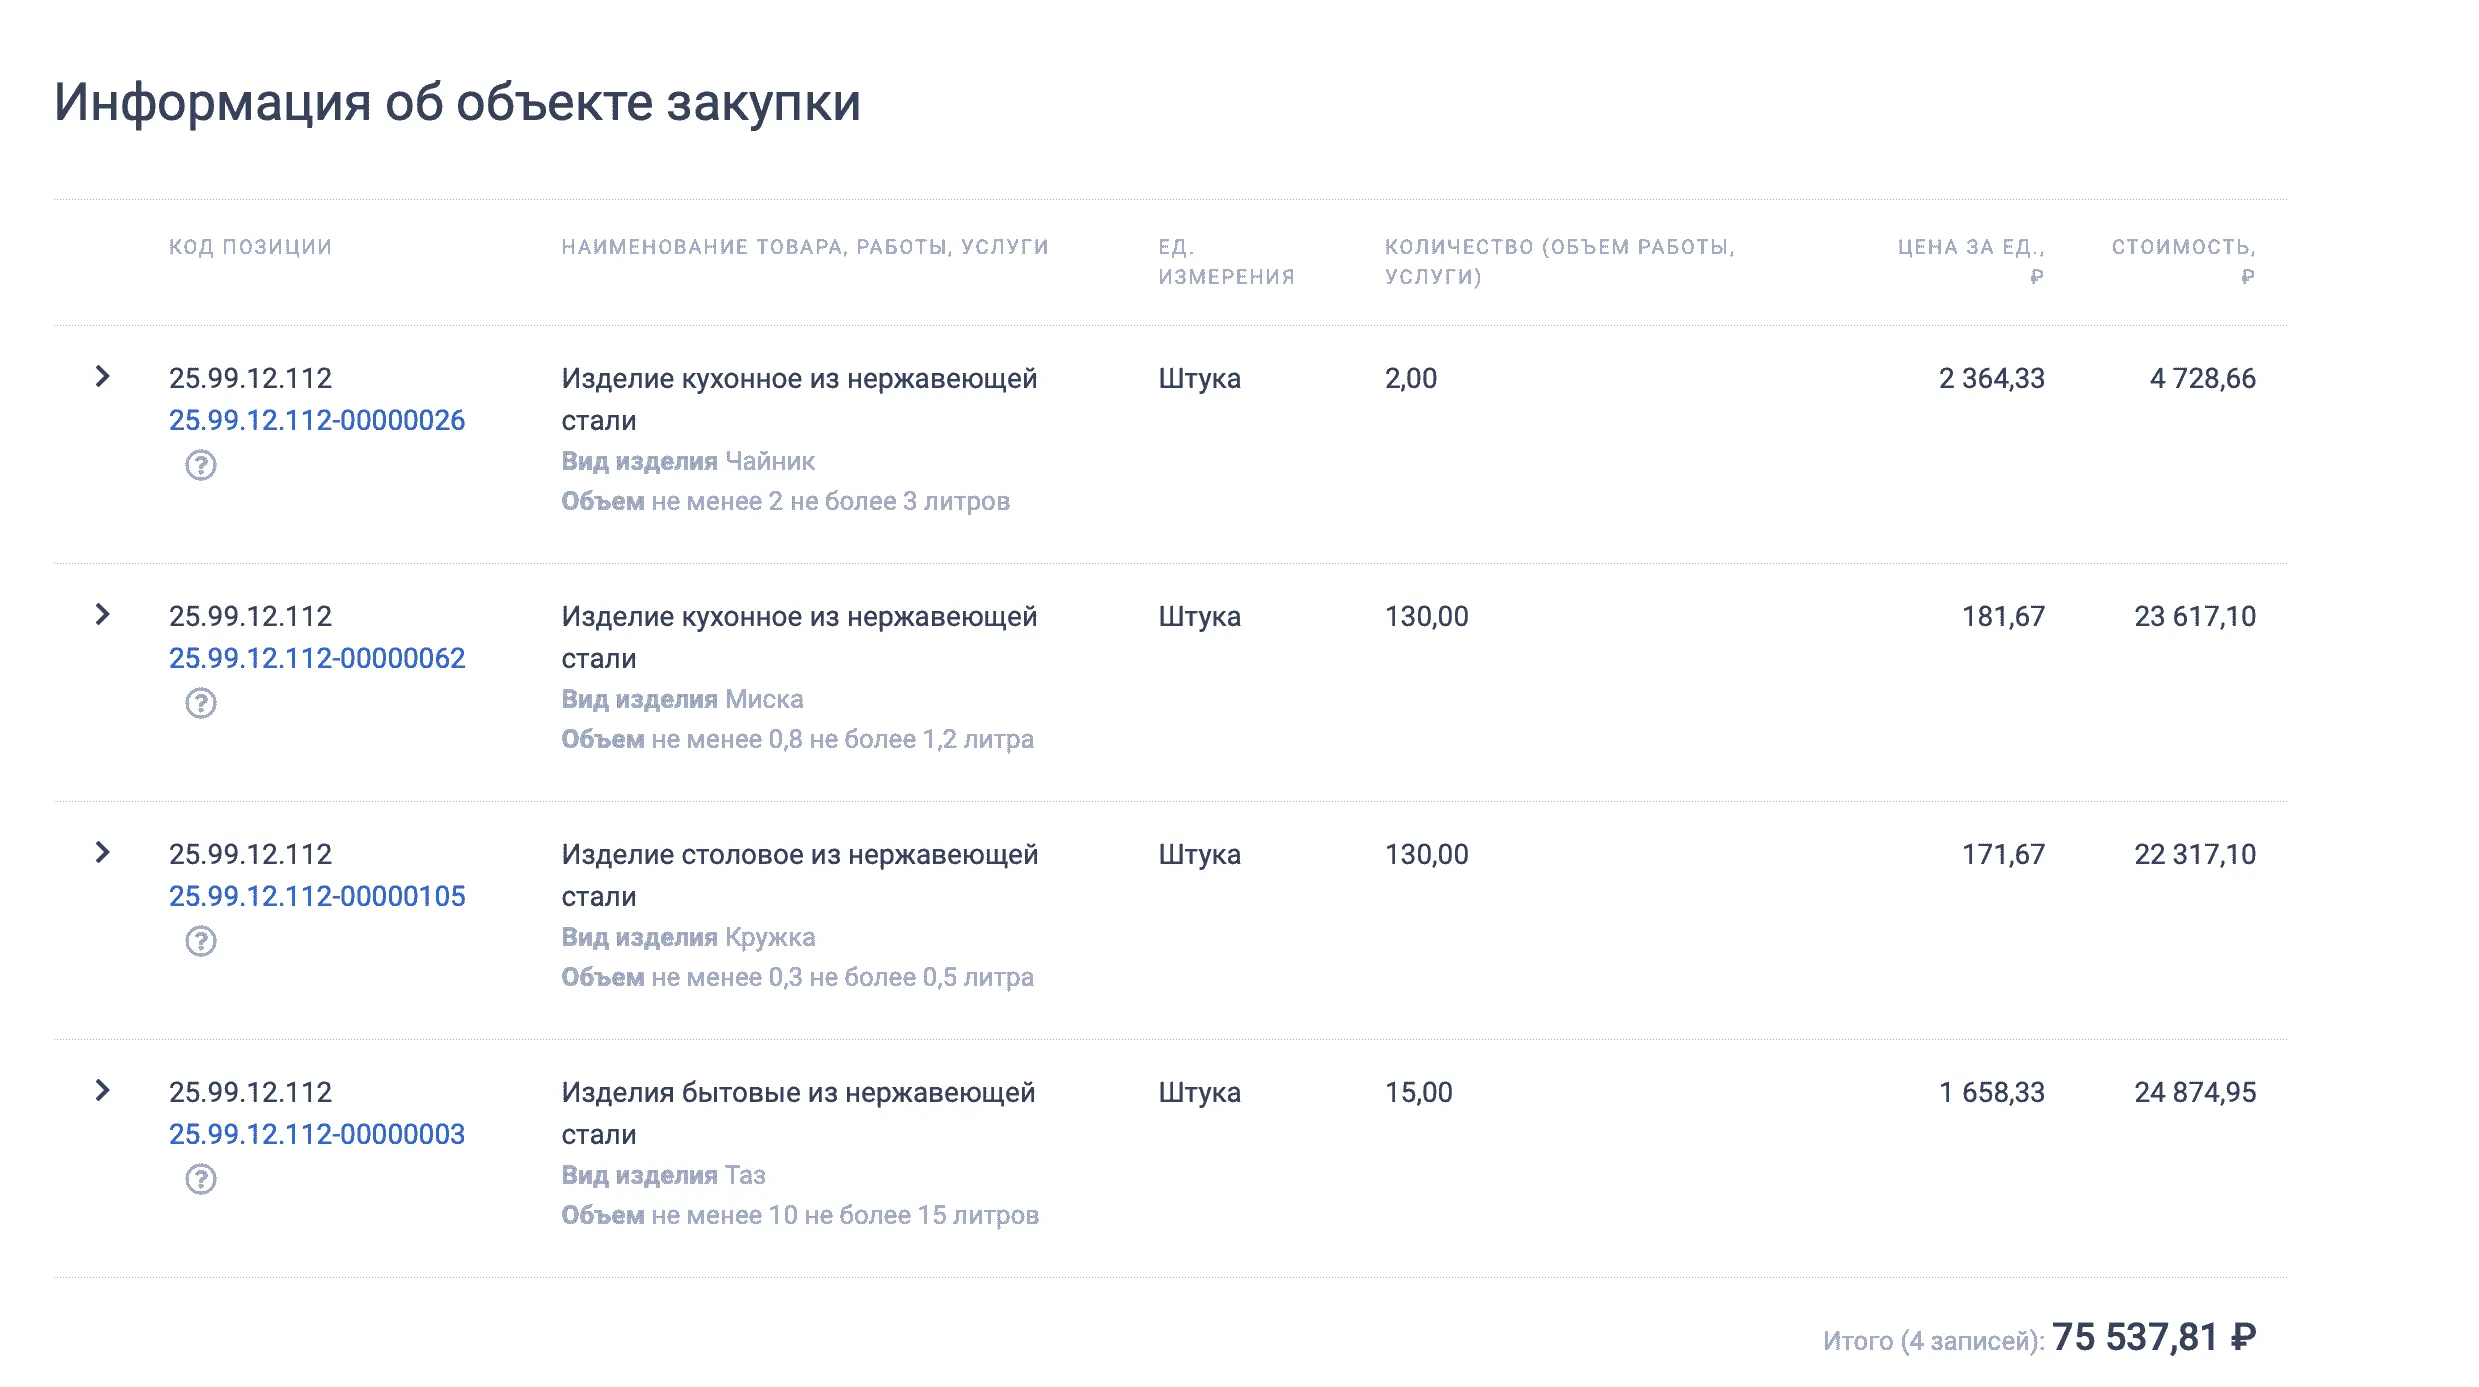Click help icon under code 25.99.12.112-00000105
The width and height of the screenshot is (2479, 1387).
pos(201,941)
